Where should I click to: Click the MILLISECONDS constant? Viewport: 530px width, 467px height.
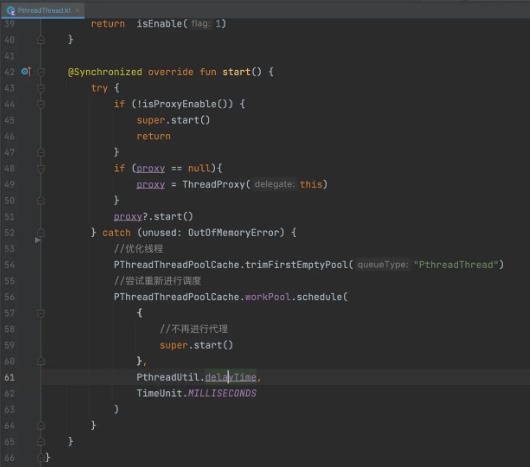(222, 393)
